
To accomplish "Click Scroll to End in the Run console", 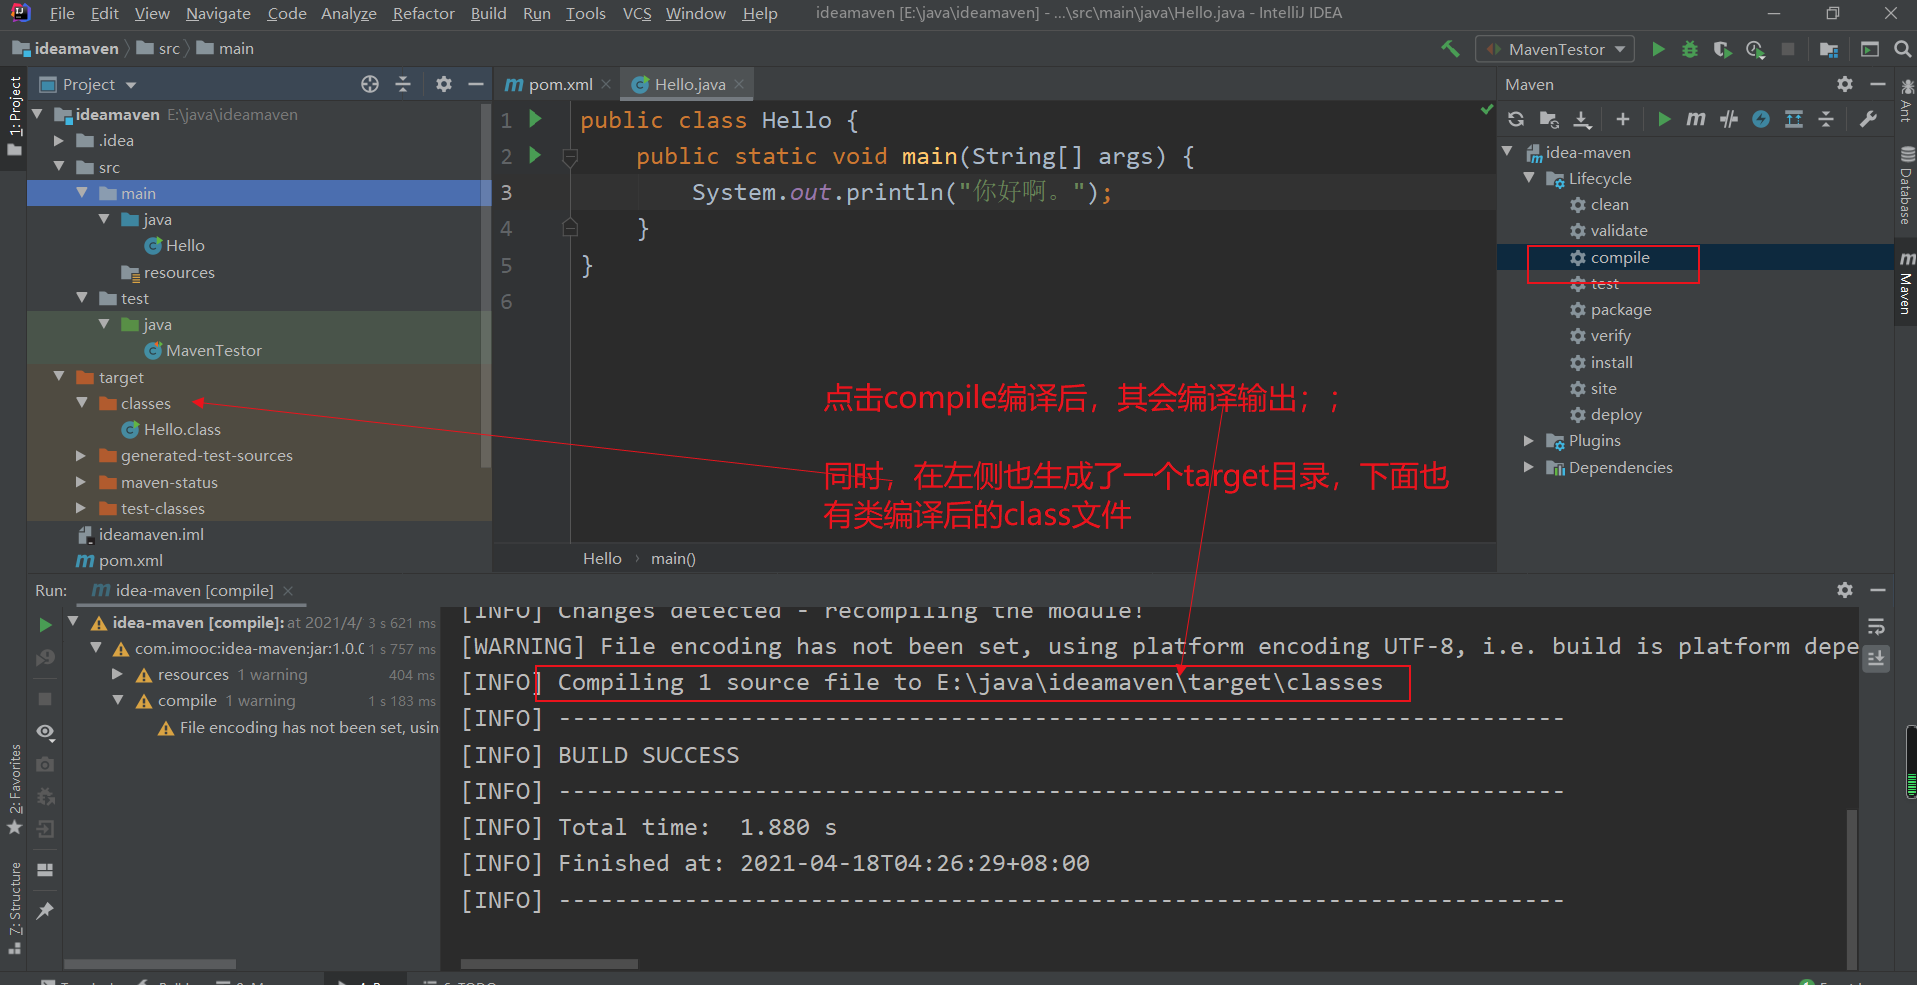I will click(x=1876, y=658).
